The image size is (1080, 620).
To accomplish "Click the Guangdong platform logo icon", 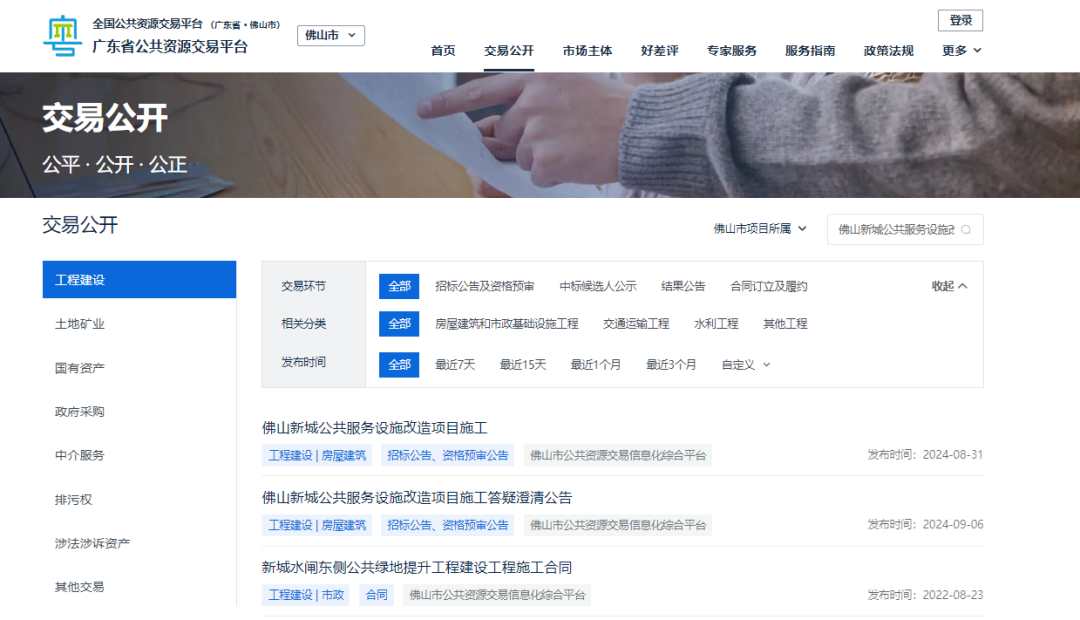I will 64,36.
